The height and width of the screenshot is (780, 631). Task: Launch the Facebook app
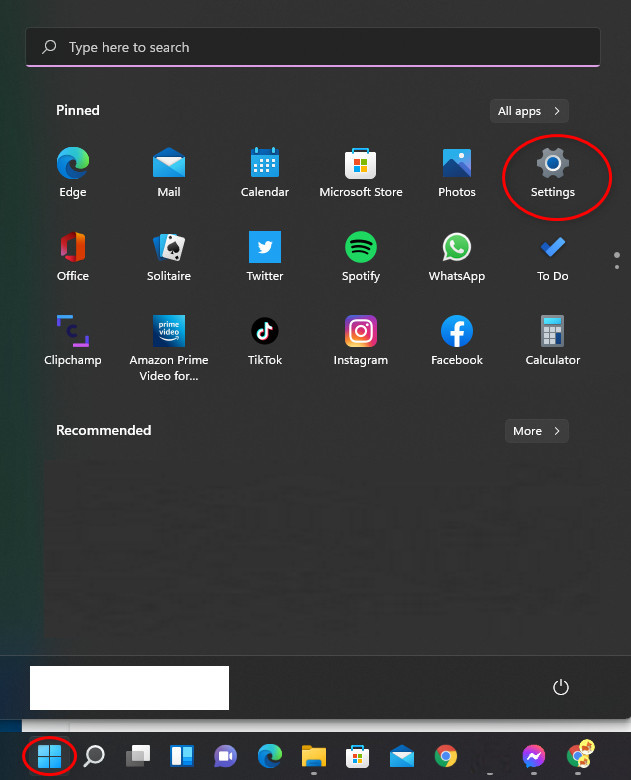(457, 340)
